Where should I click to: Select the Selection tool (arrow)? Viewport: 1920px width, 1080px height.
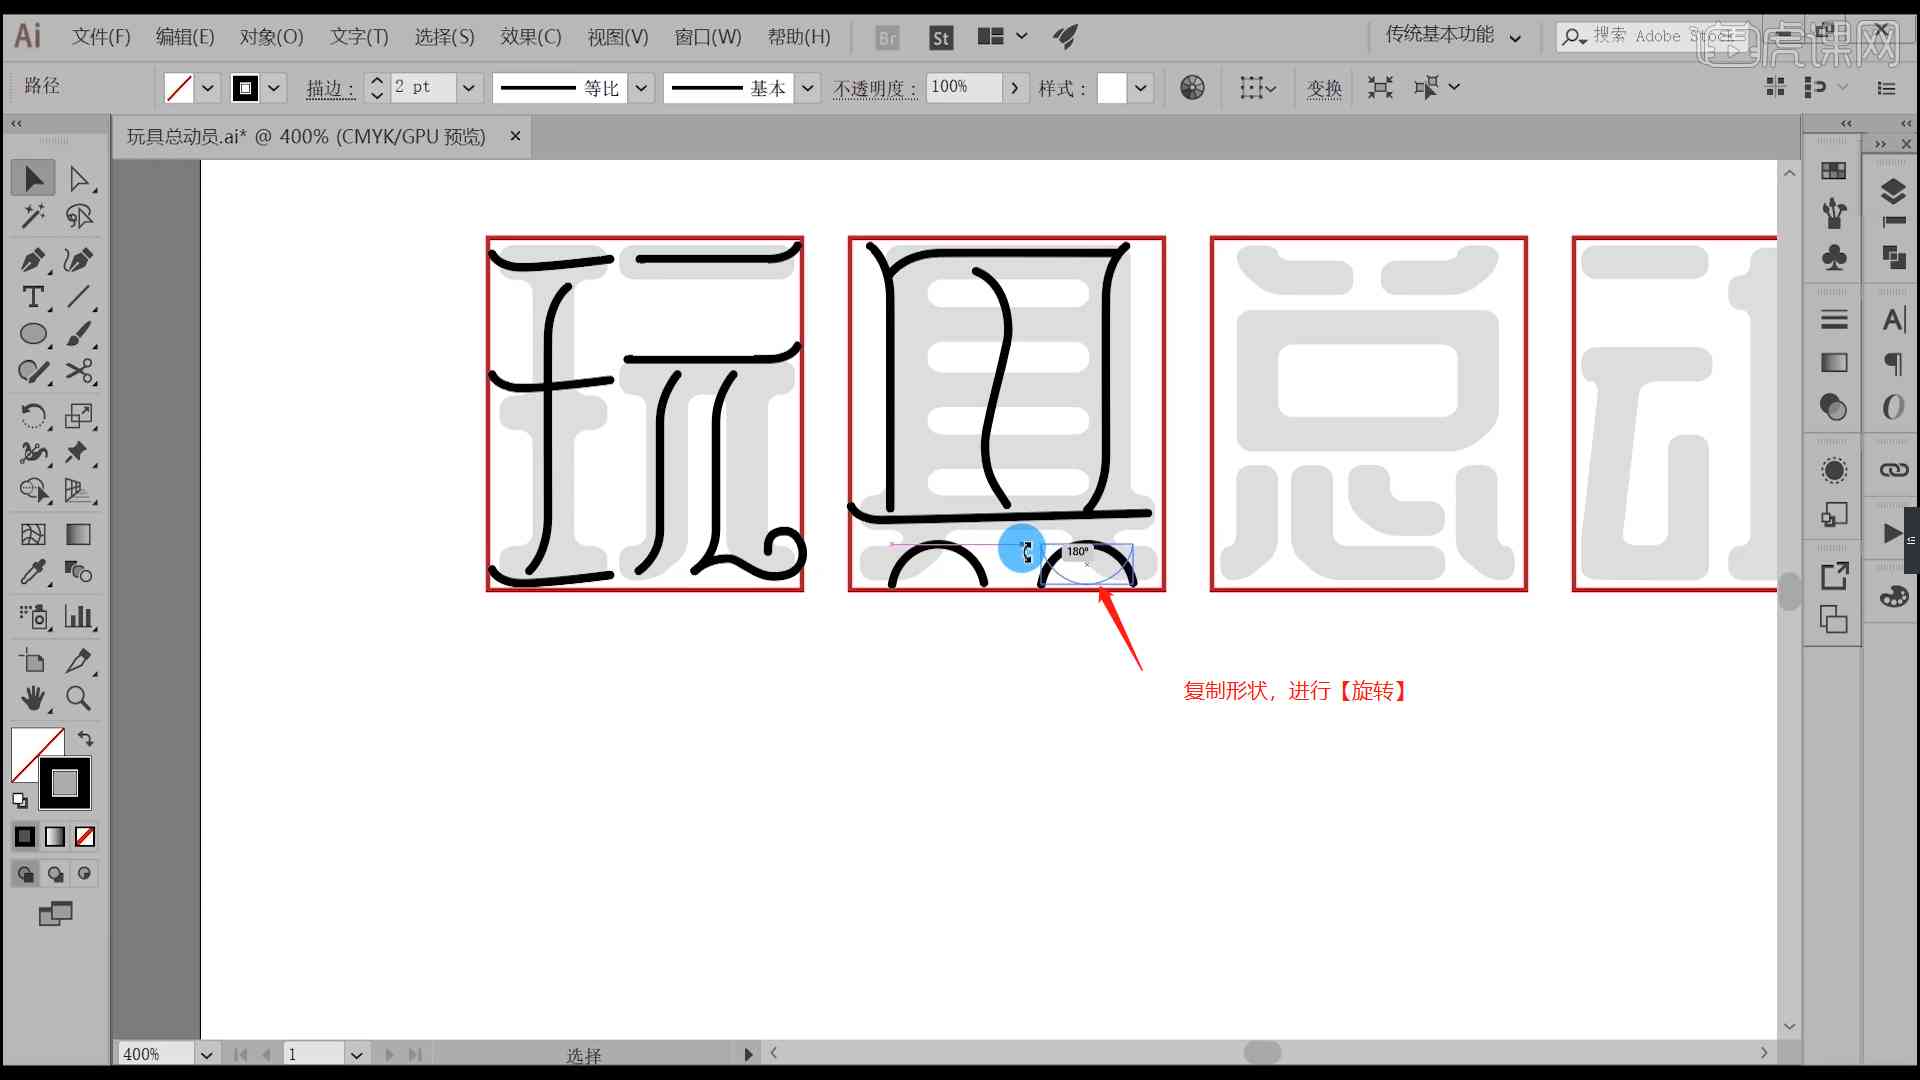(33, 179)
